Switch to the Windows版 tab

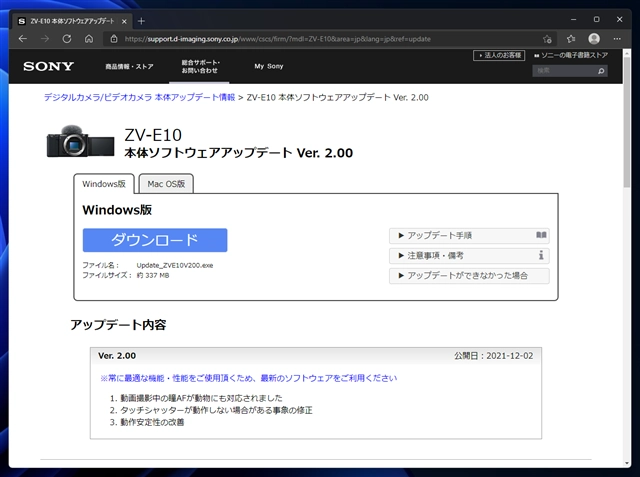(104, 184)
